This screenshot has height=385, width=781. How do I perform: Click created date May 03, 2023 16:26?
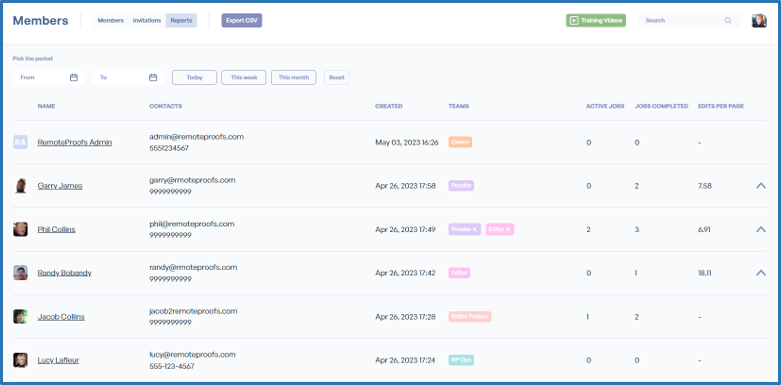[406, 142]
